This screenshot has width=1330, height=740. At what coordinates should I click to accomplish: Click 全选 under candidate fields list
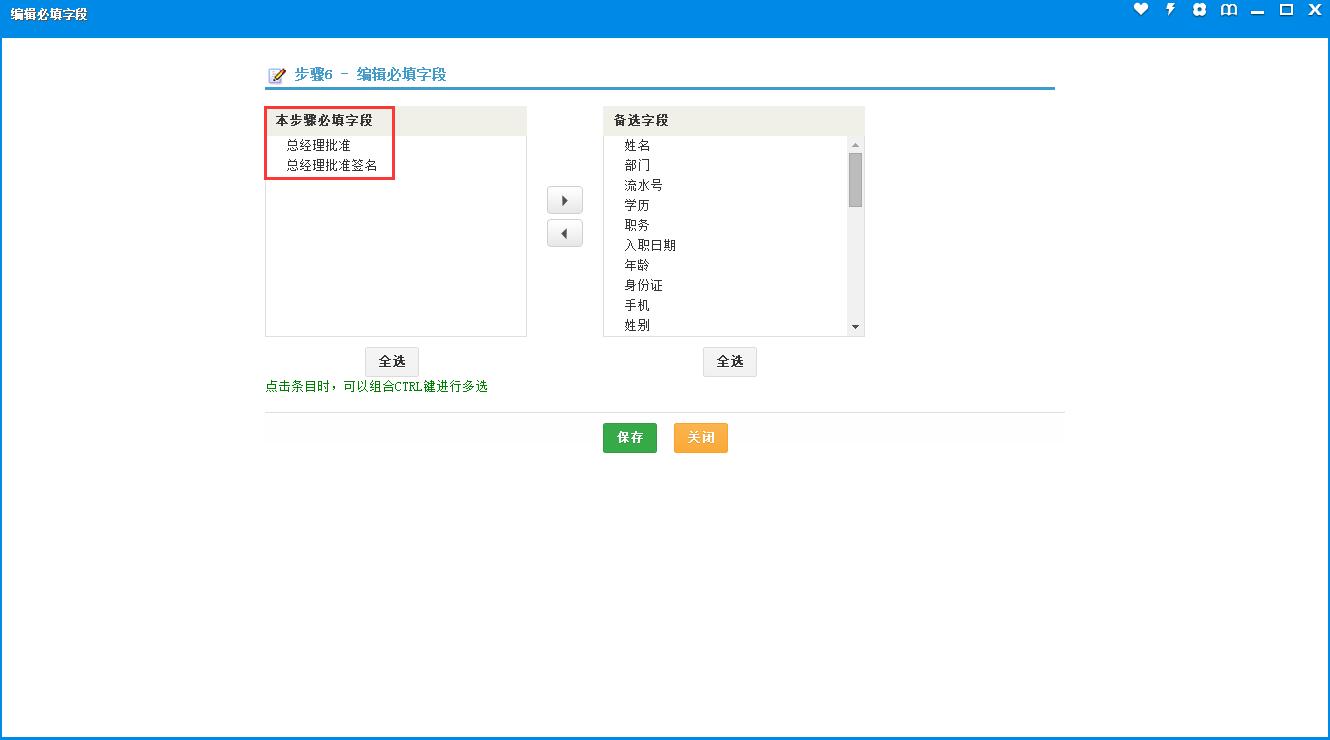point(730,361)
